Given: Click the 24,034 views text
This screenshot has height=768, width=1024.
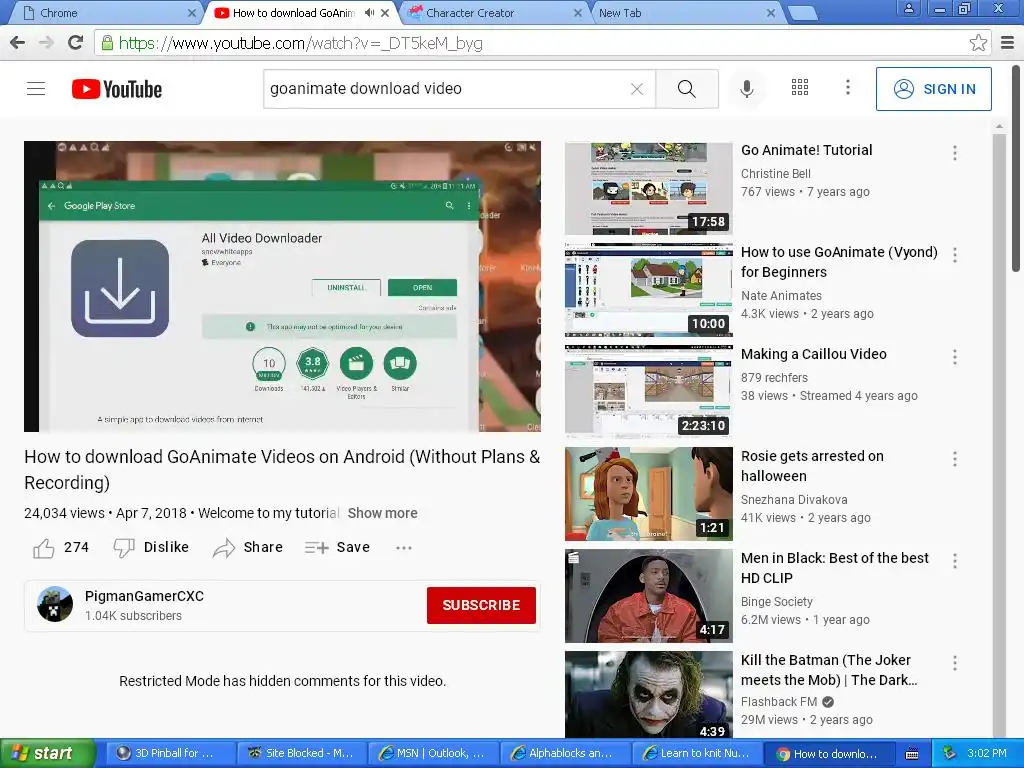Looking at the screenshot, I should point(64,513).
